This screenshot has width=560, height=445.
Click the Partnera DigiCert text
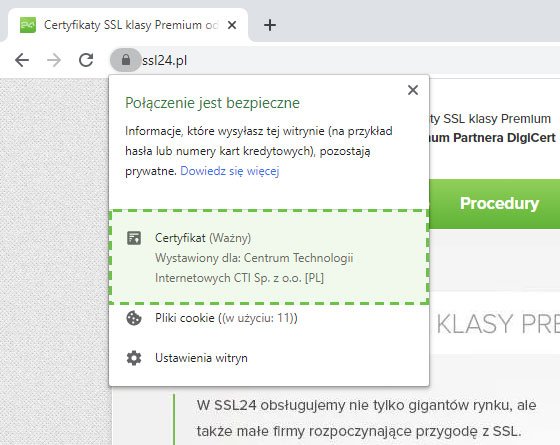pyautogui.click(x=504, y=138)
